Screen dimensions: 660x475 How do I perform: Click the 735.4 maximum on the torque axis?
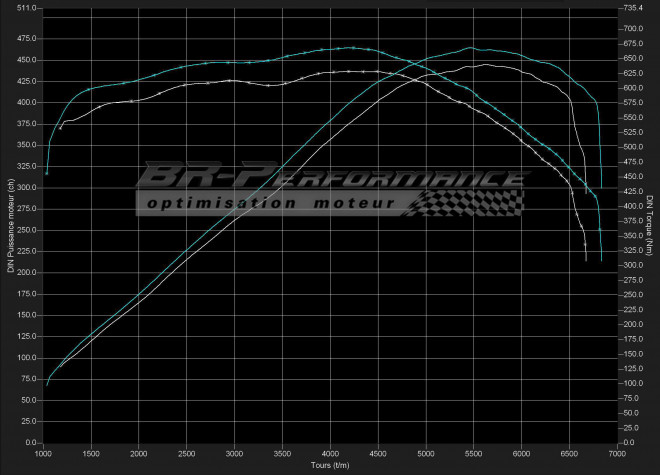(631, 8)
